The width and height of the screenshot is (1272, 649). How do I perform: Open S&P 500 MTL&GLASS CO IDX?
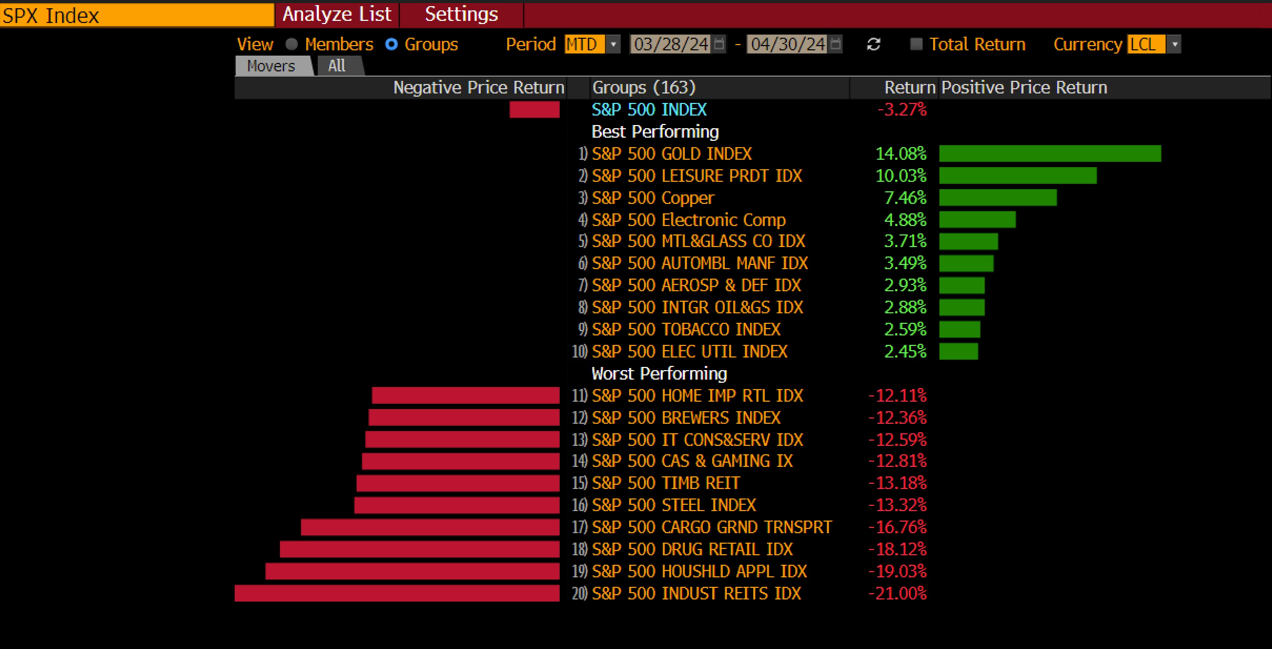coord(698,241)
